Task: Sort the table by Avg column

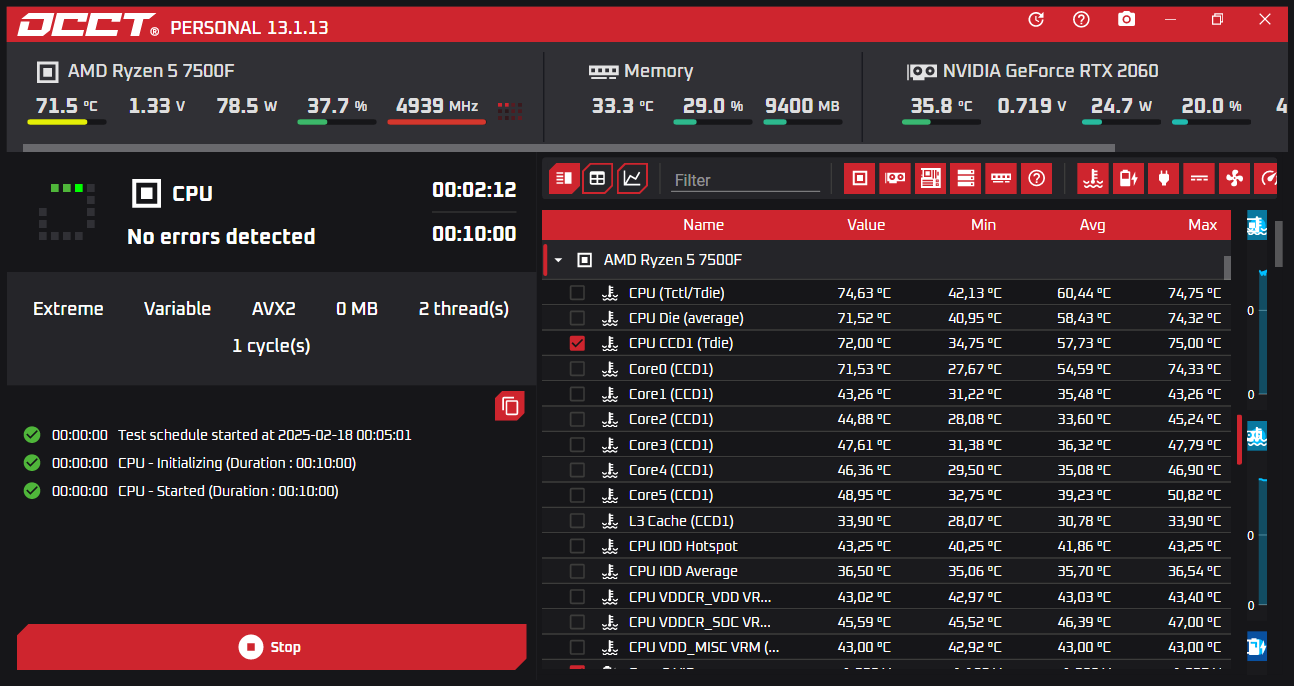Action: click(x=1092, y=225)
